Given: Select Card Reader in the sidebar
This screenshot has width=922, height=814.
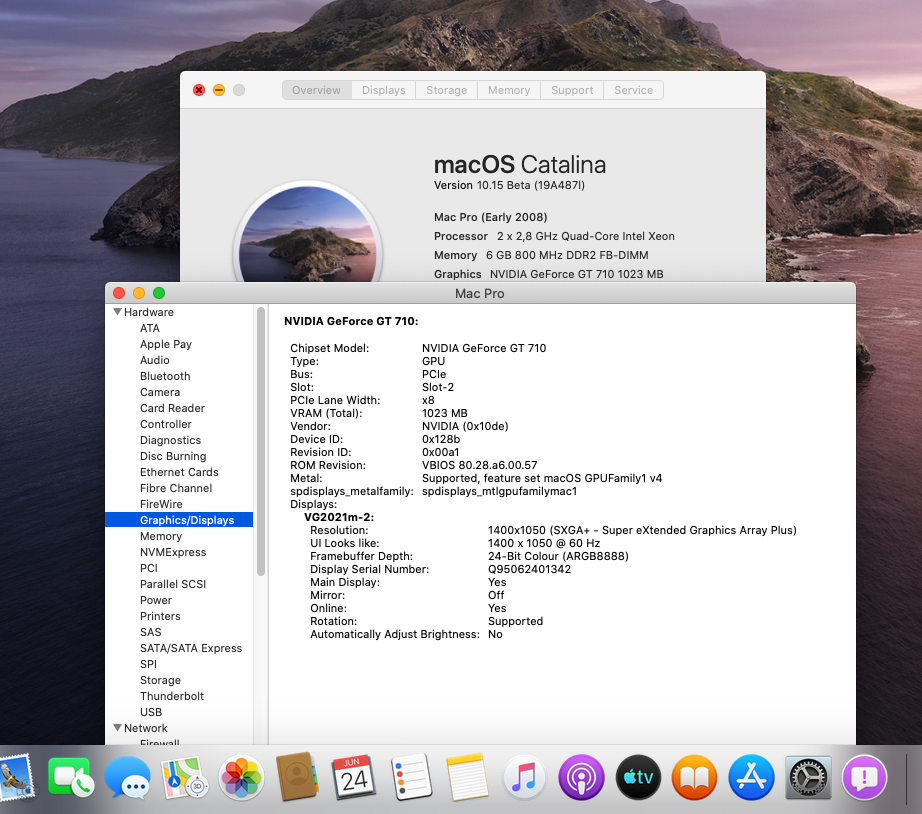Looking at the screenshot, I should coord(172,408).
